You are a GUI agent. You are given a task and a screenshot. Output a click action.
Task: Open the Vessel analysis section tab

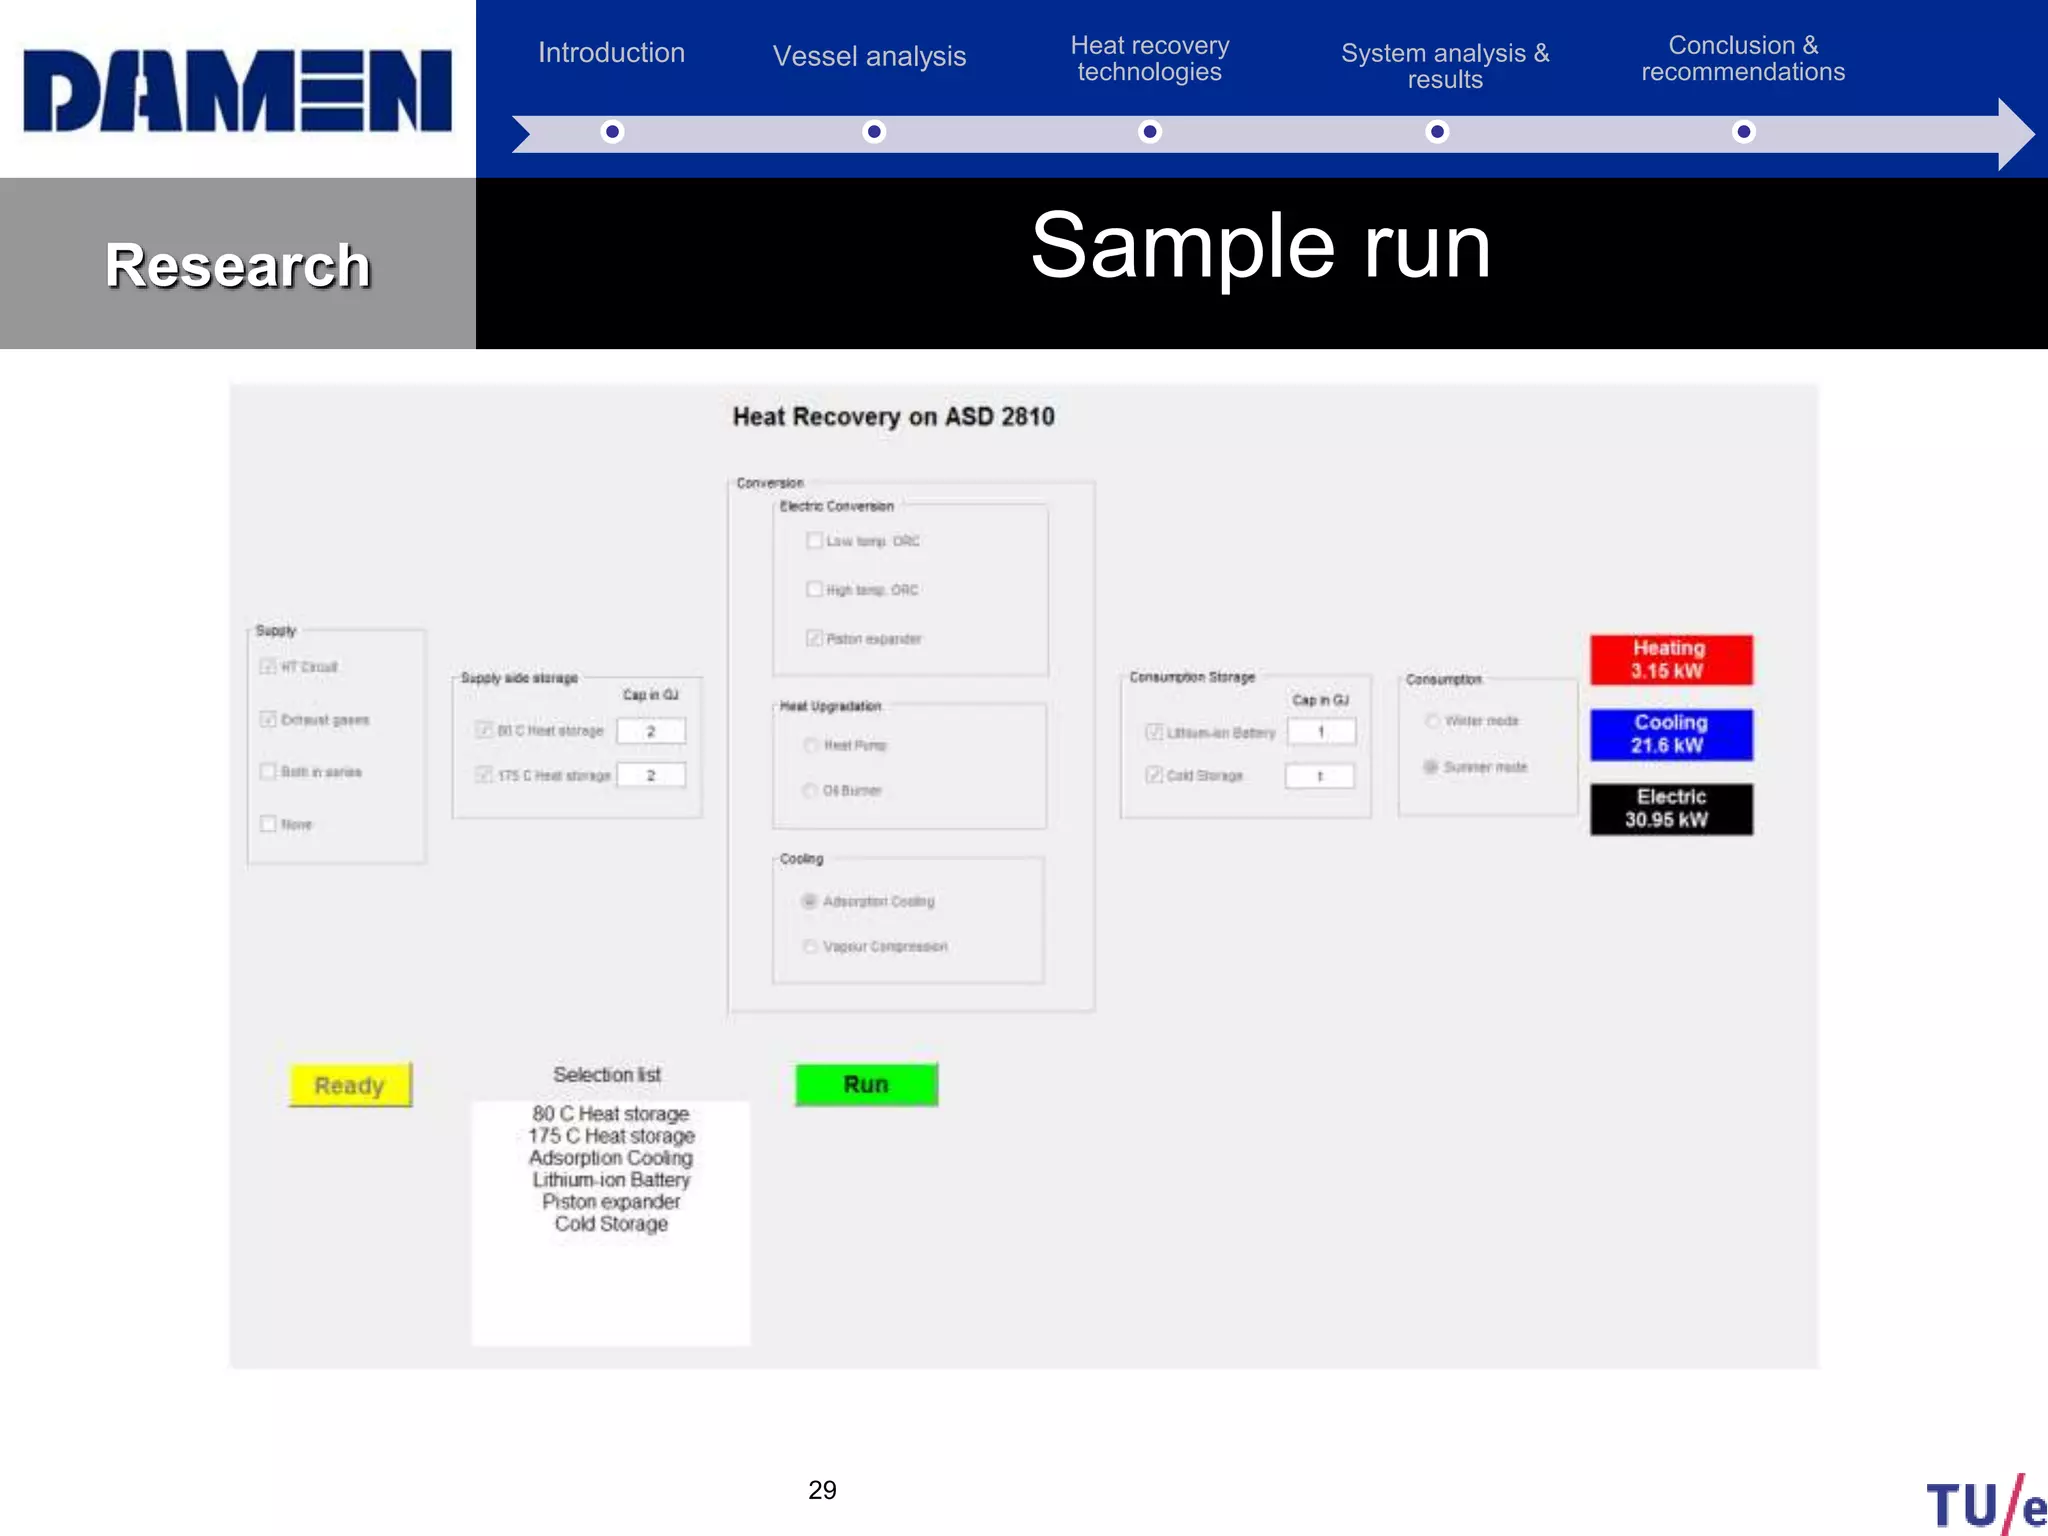(x=870, y=57)
